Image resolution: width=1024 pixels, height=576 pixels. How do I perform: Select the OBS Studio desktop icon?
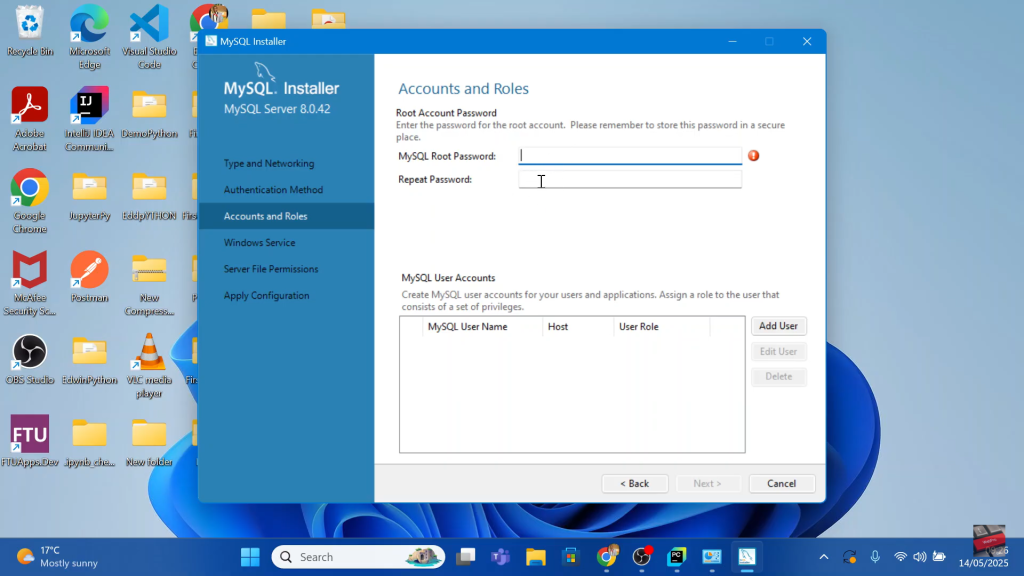tap(29, 359)
